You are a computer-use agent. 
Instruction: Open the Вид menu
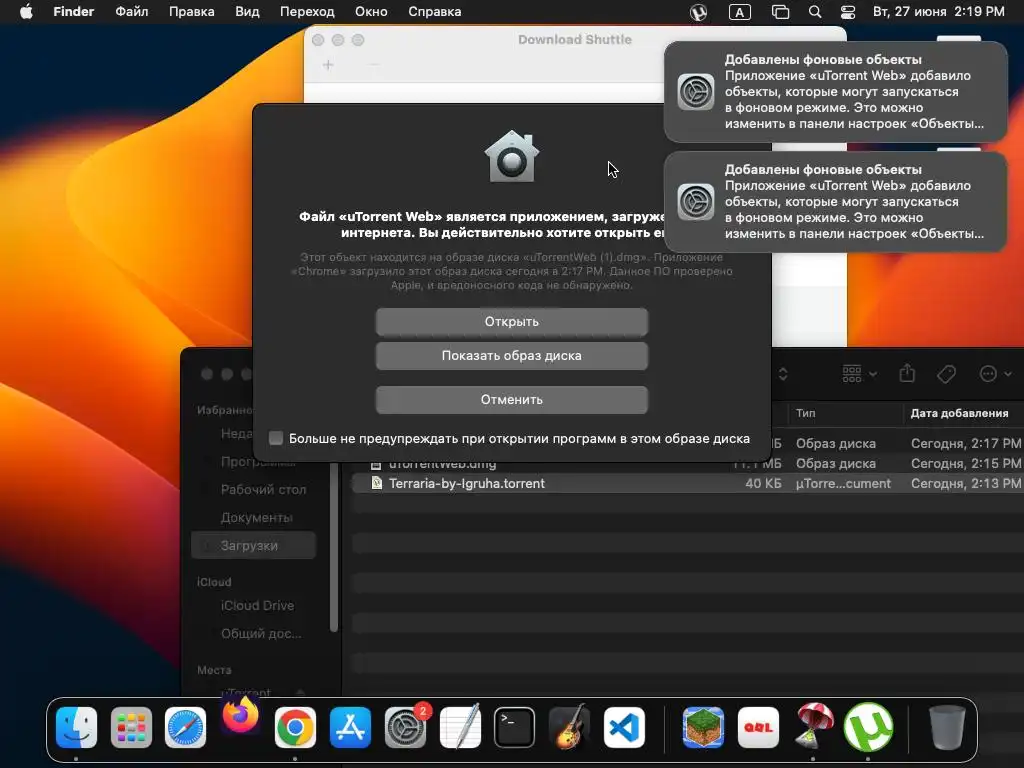coord(247,12)
